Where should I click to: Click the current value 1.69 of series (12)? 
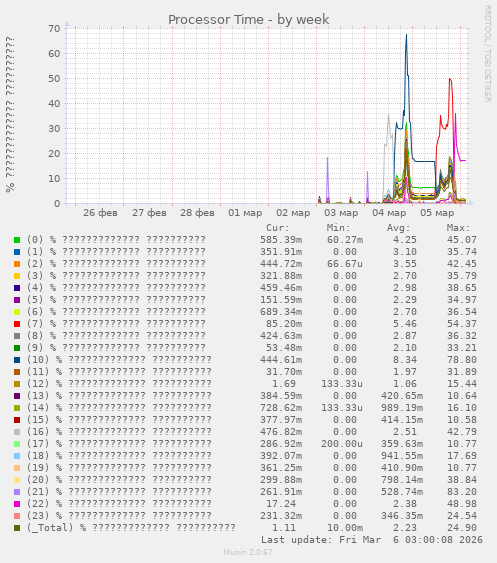284,384
